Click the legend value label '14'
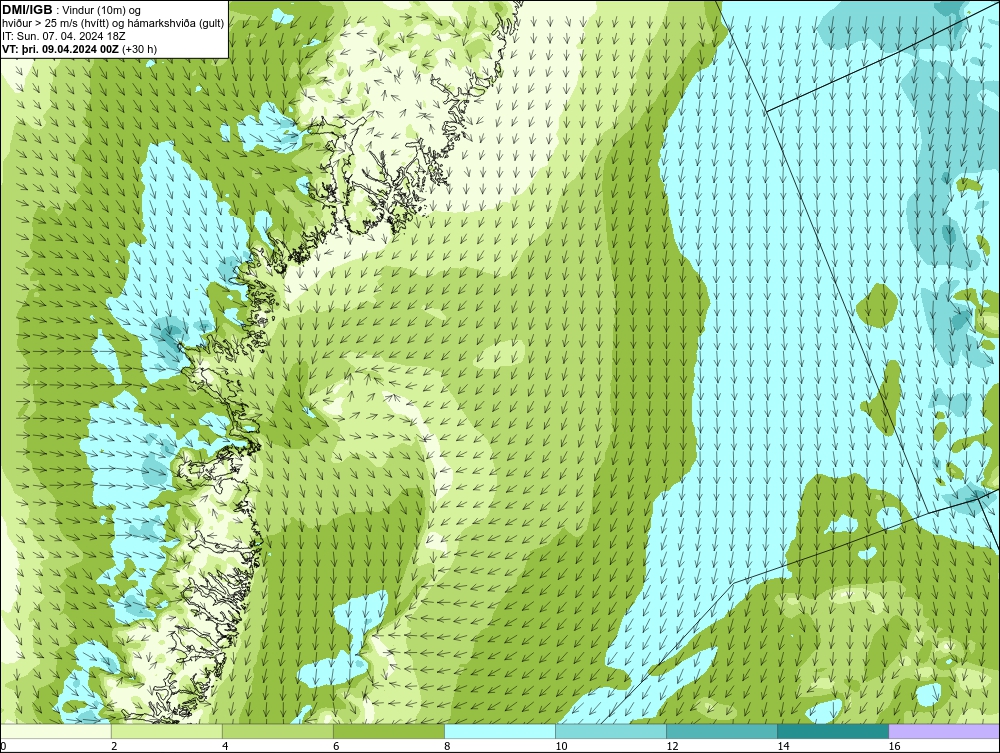This screenshot has height=753, width=1000. (x=783, y=746)
